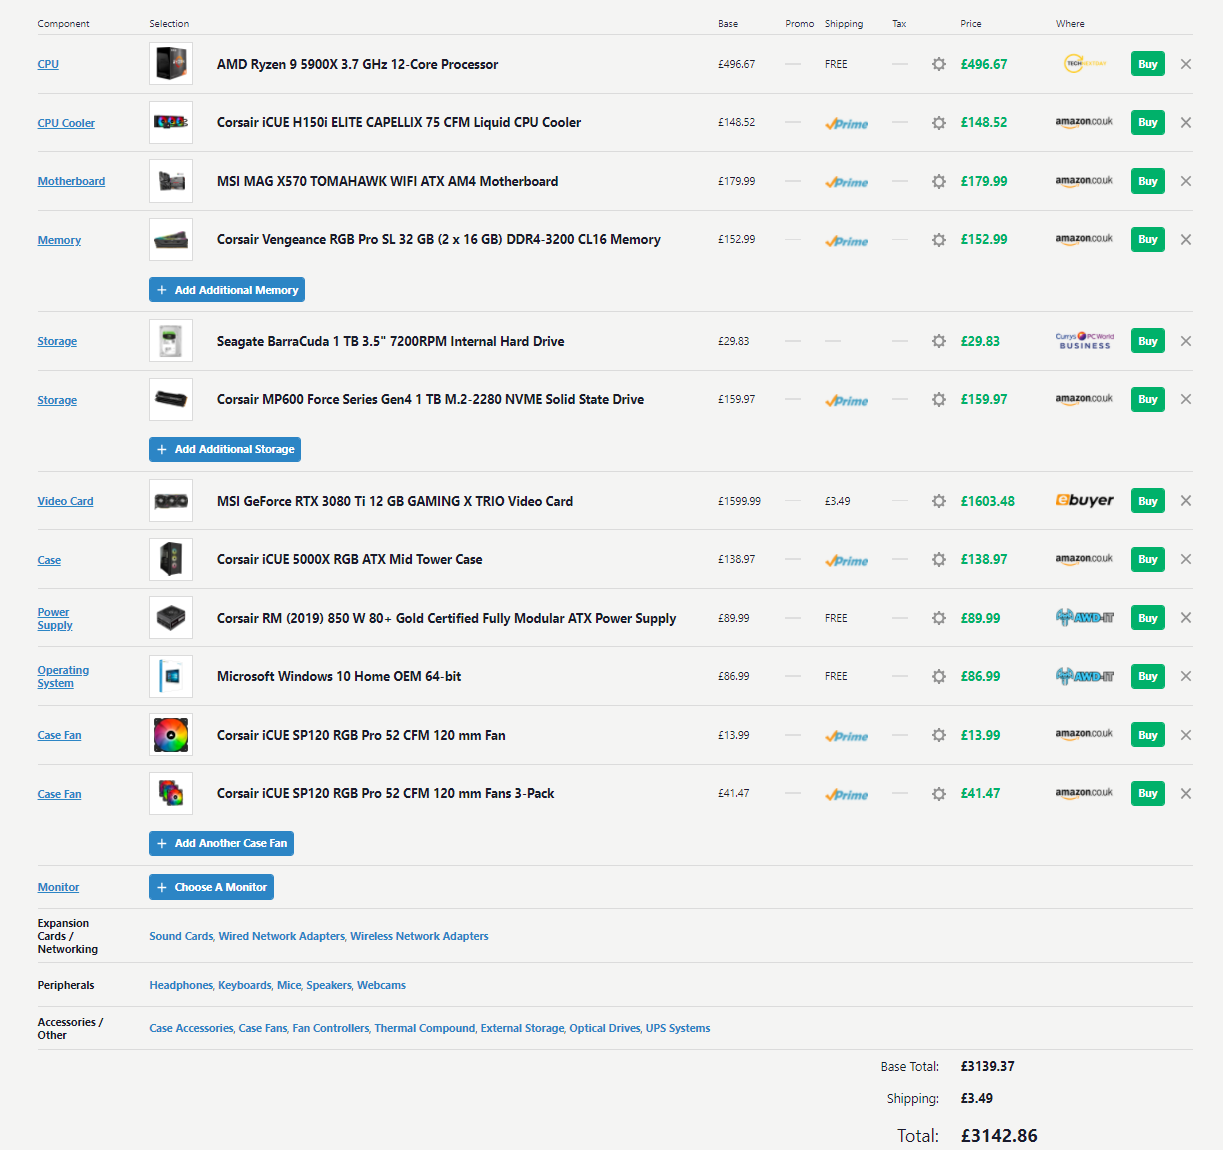Viewport: 1223px width, 1150px height.
Task: Open the Video Card component link
Action: (x=65, y=501)
